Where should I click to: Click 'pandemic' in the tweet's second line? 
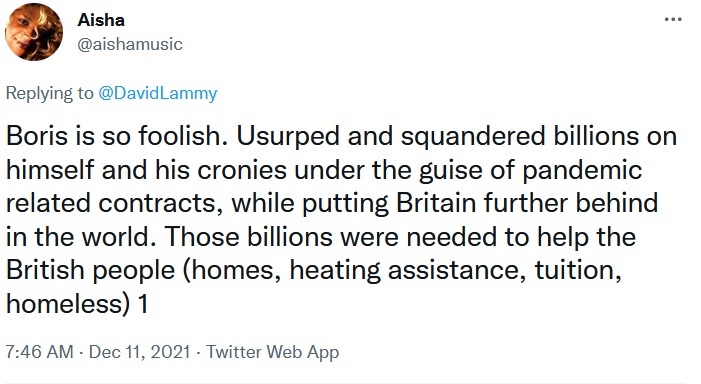(x=582, y=171)
